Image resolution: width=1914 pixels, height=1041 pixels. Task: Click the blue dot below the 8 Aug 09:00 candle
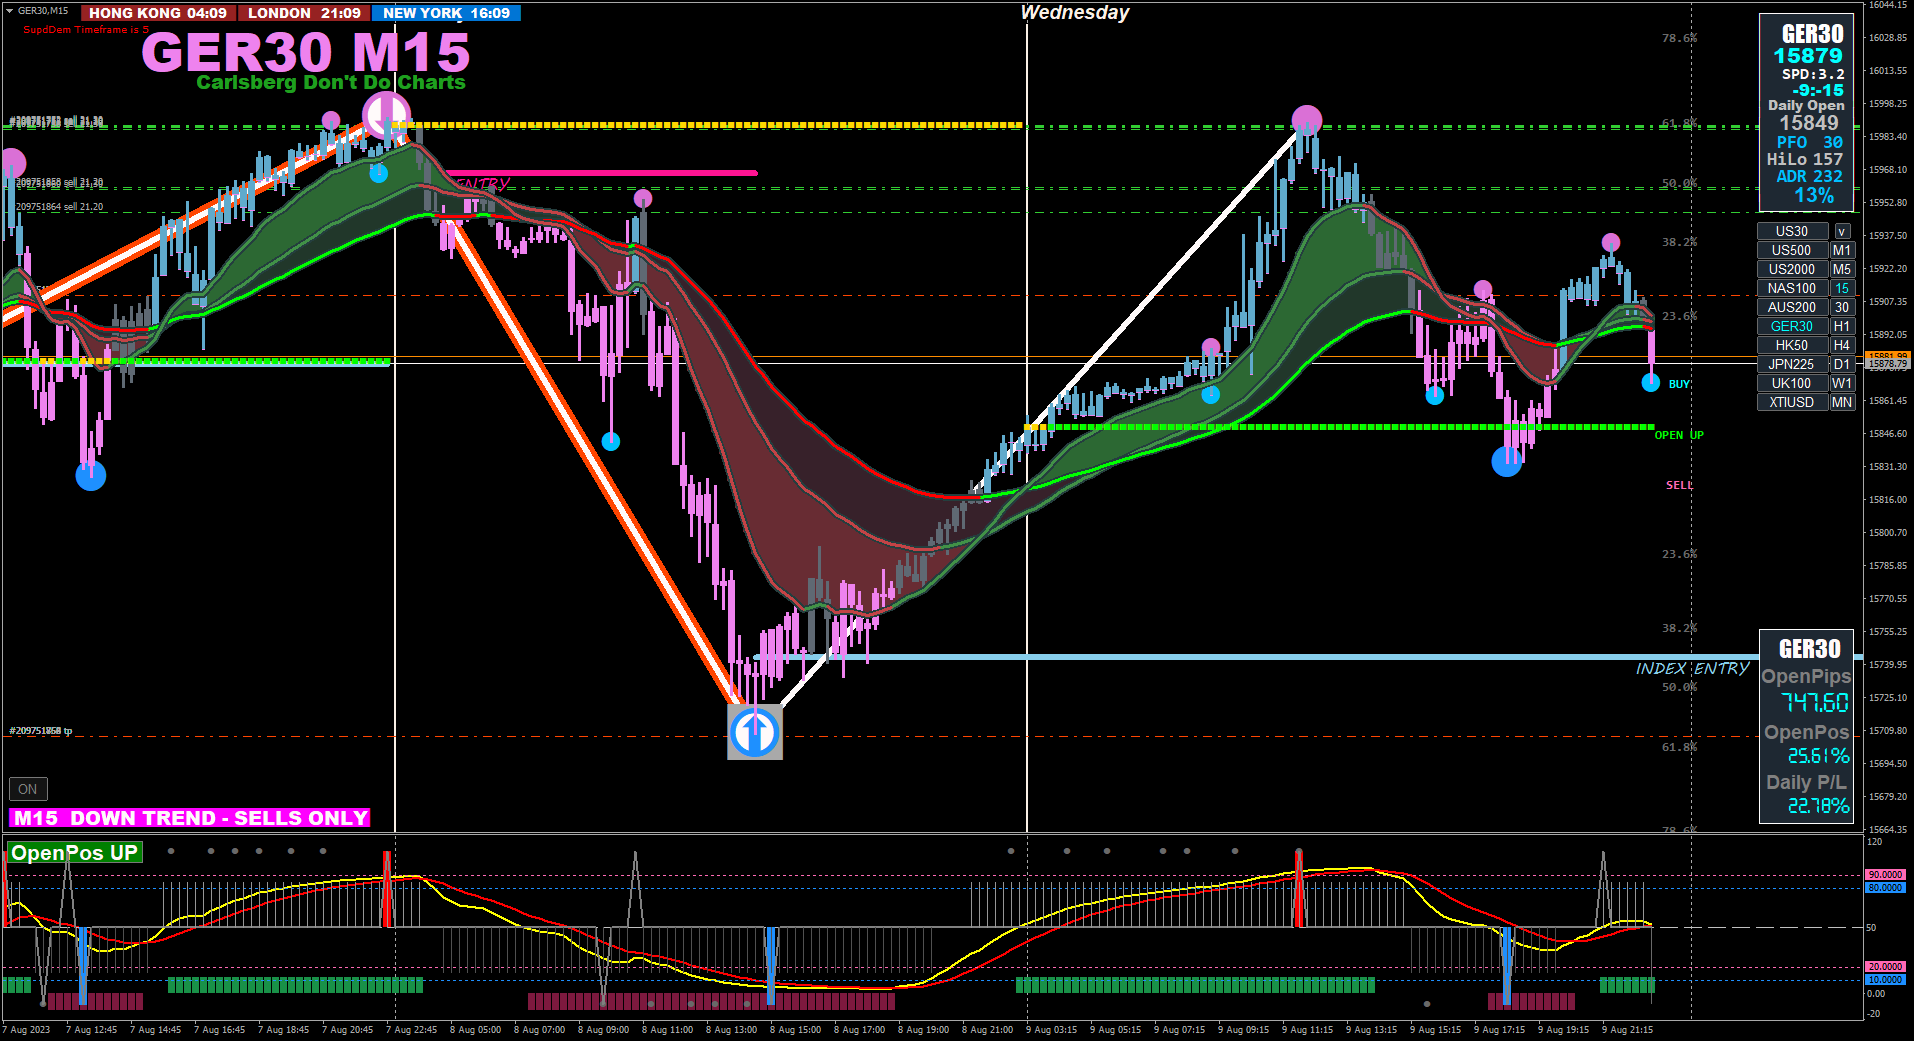point(611,441)
